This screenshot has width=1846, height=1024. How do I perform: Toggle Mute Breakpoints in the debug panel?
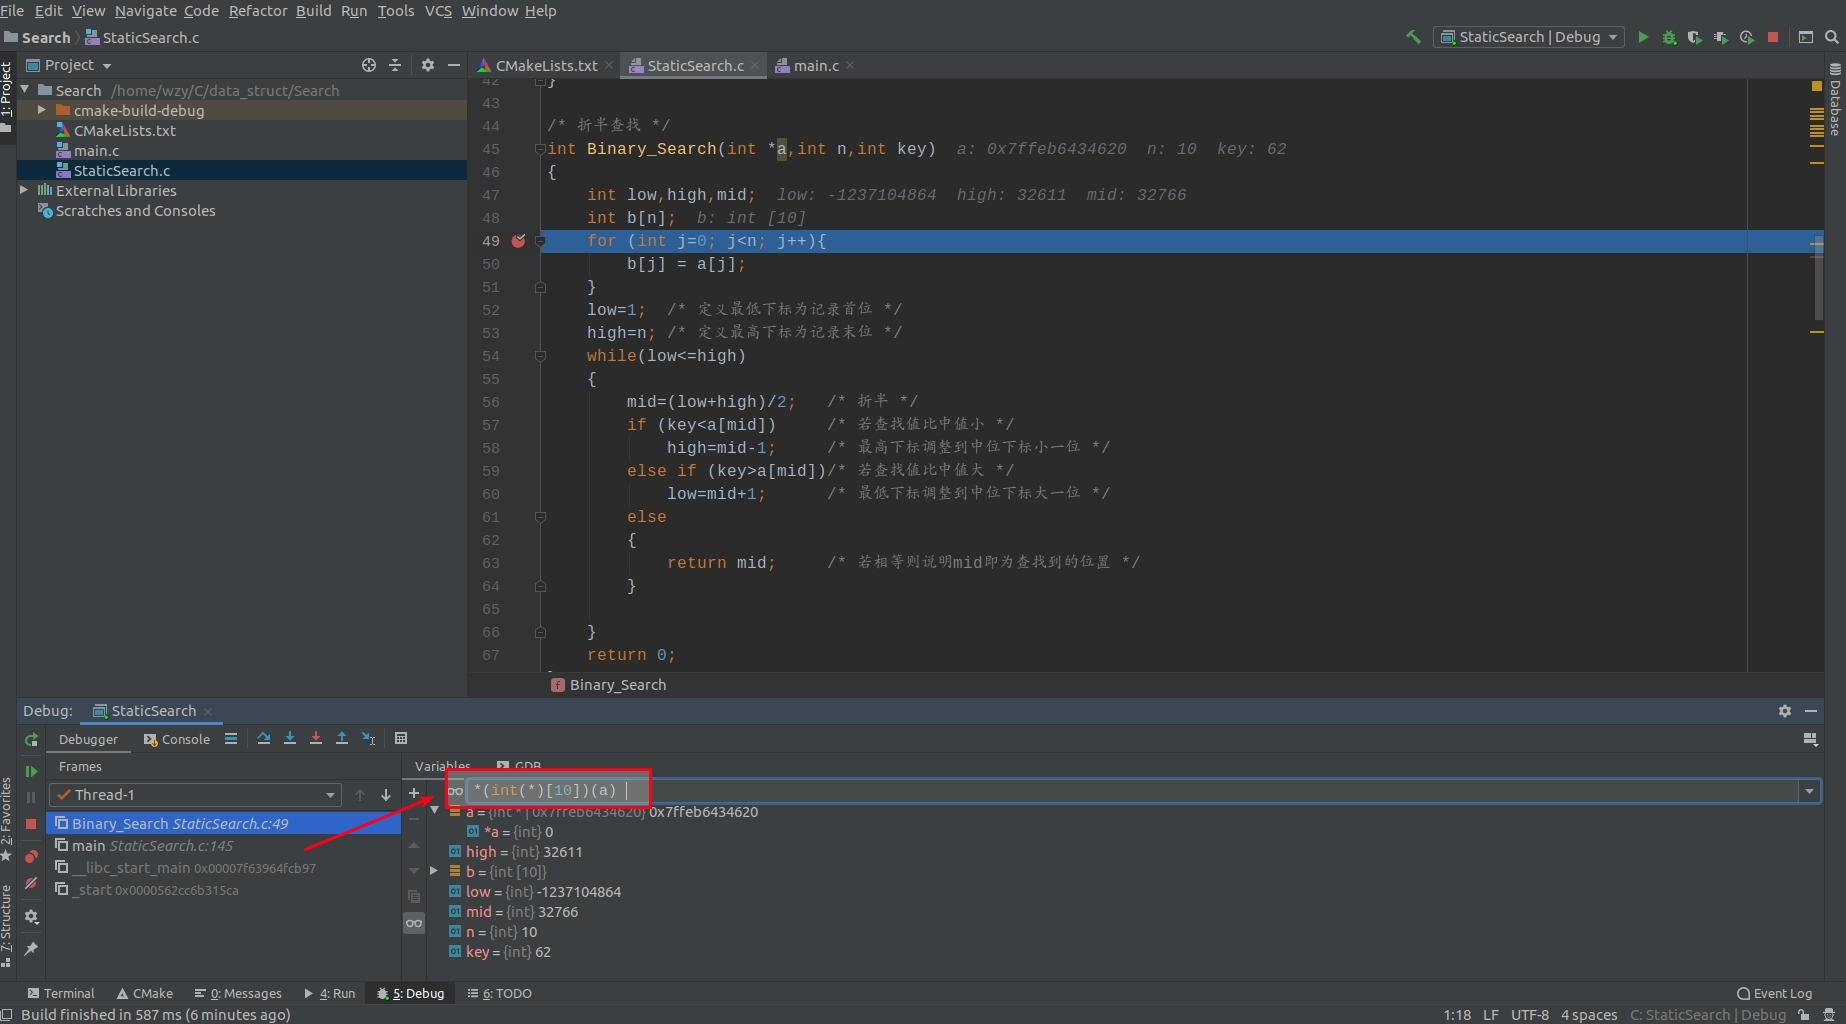(31, 884)
